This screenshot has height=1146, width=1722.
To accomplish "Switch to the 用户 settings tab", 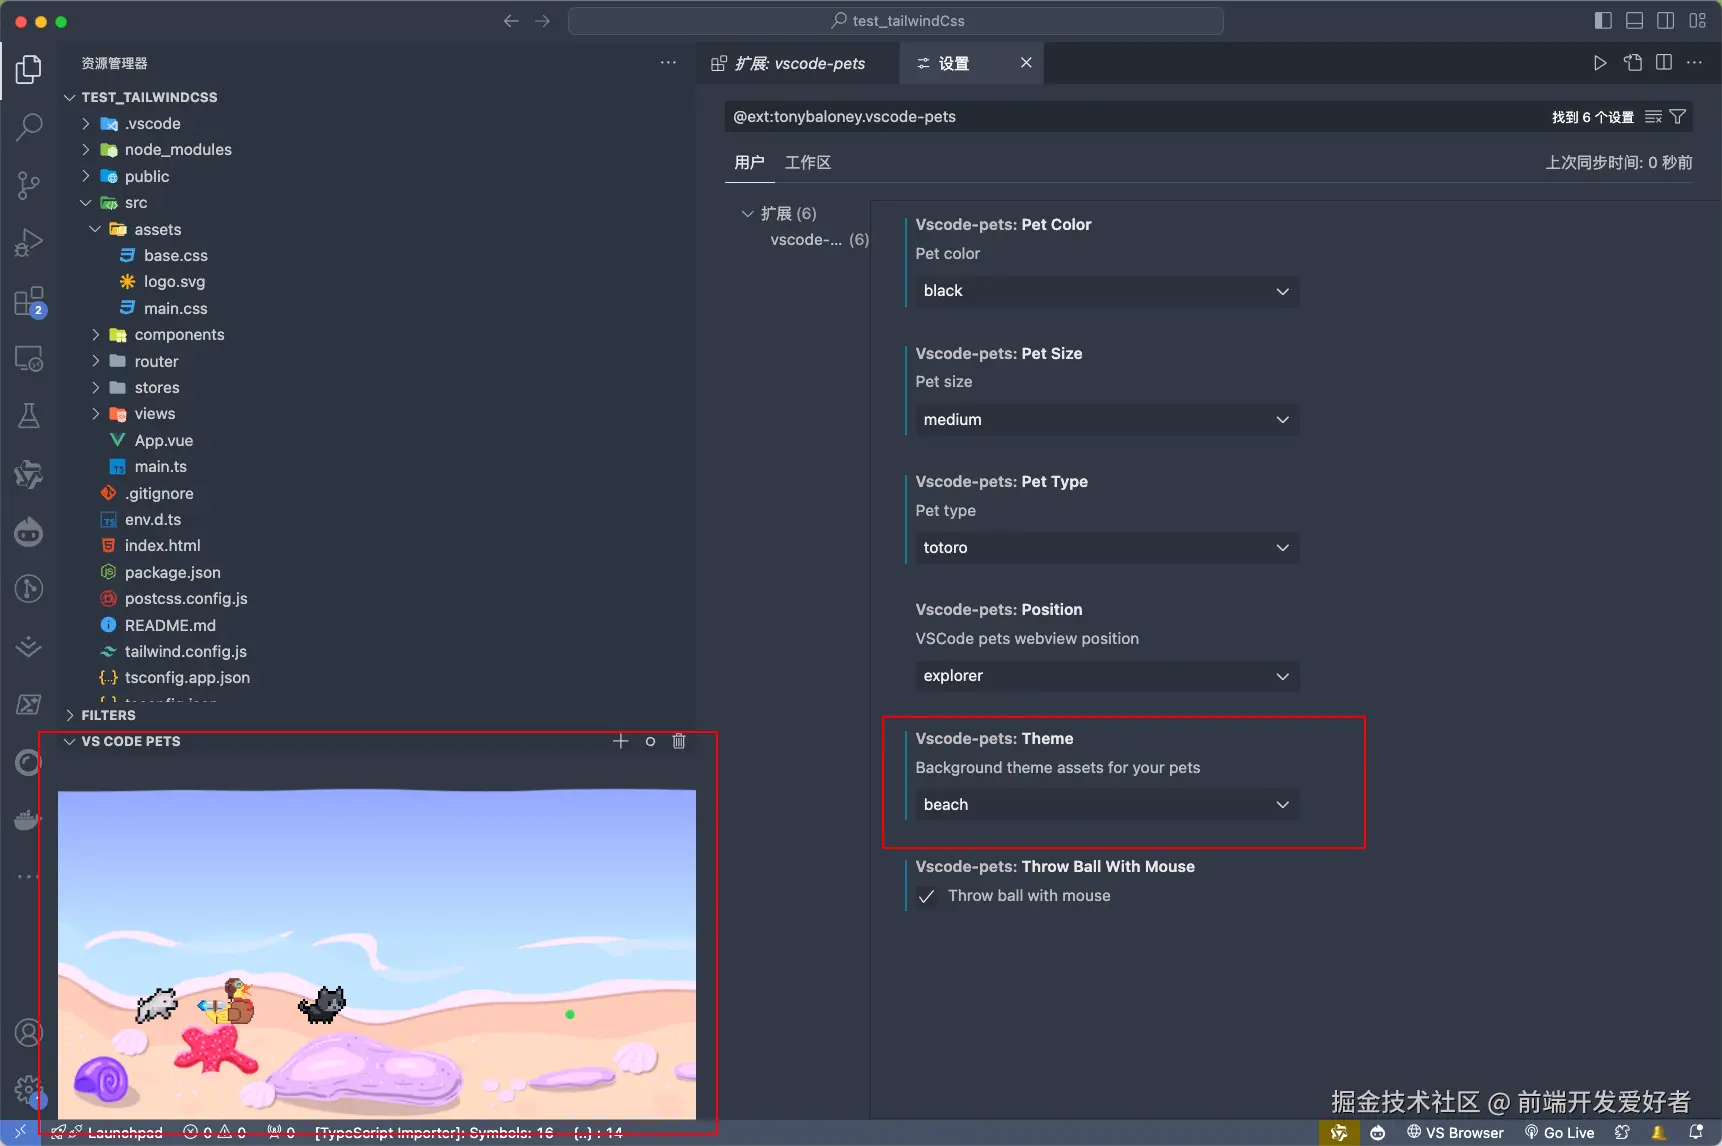I will 749,162.
